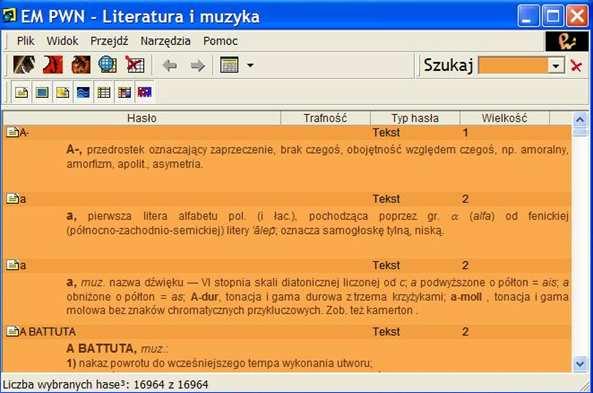Open the Plik menu

[25, 41]
